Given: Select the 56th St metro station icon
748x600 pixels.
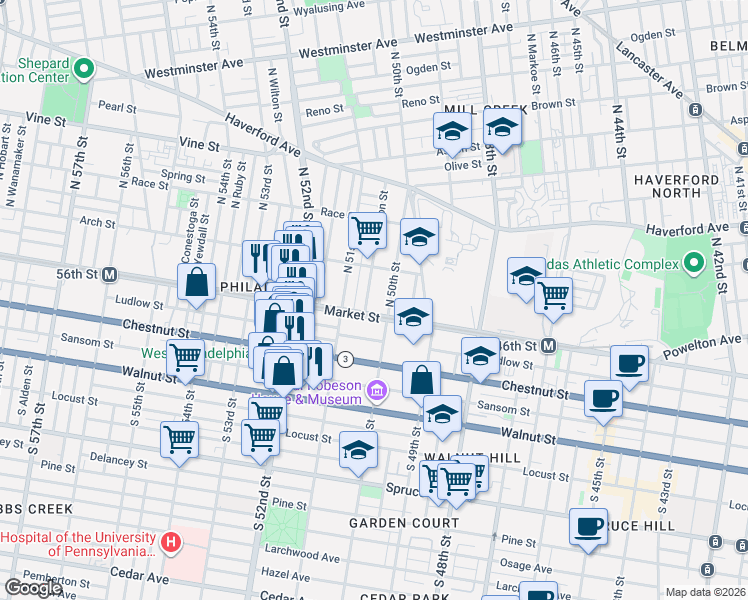Looking at the screenshot, I should pos(110,275).
